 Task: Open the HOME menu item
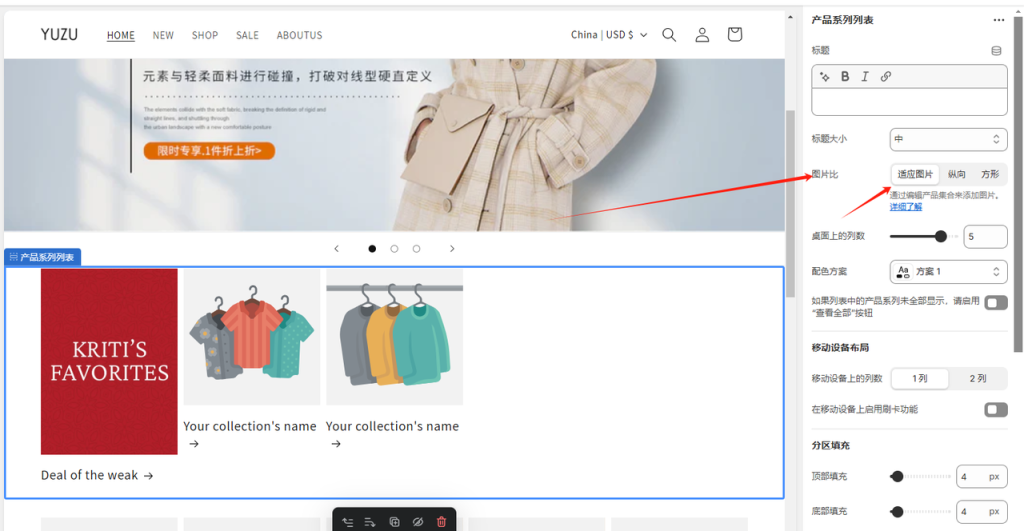pos(121,35)
